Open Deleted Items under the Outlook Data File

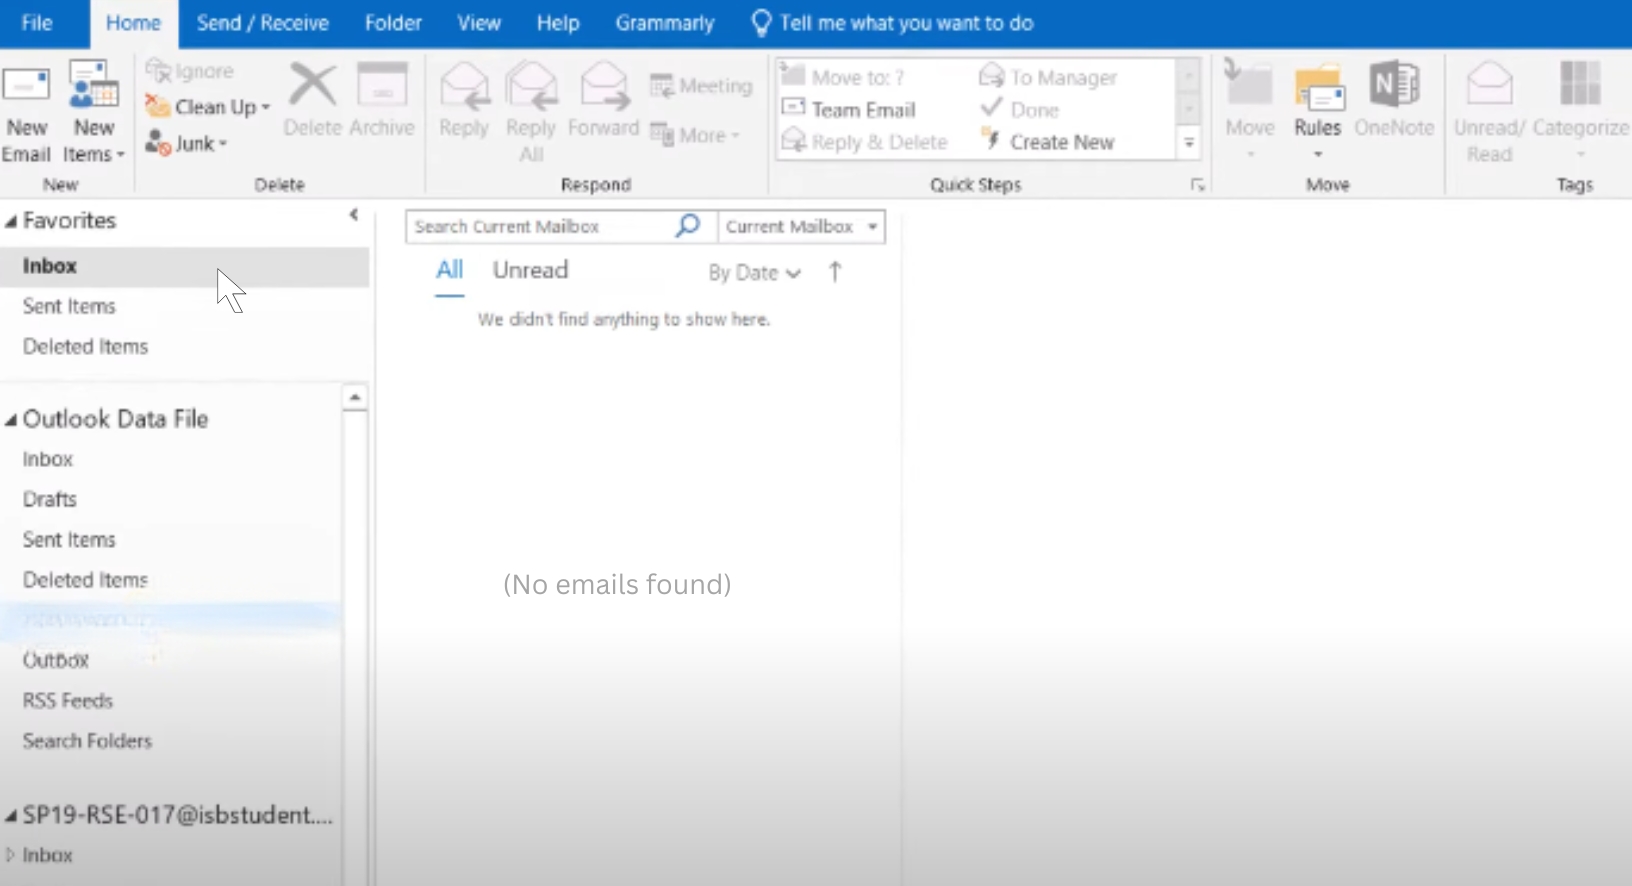(x=85, y=579)
